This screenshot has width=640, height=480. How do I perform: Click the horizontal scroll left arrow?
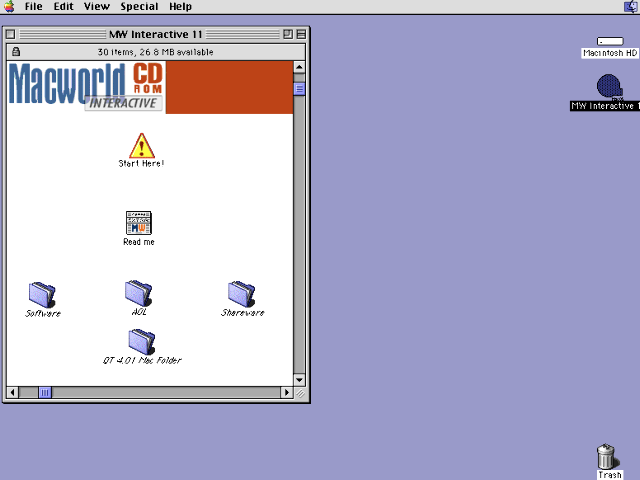(12, 393)
